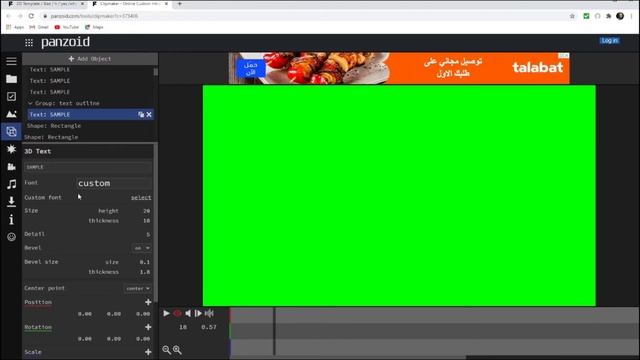Toggle the red record button
Screen dimensions: 640x360
coord(177,313)
